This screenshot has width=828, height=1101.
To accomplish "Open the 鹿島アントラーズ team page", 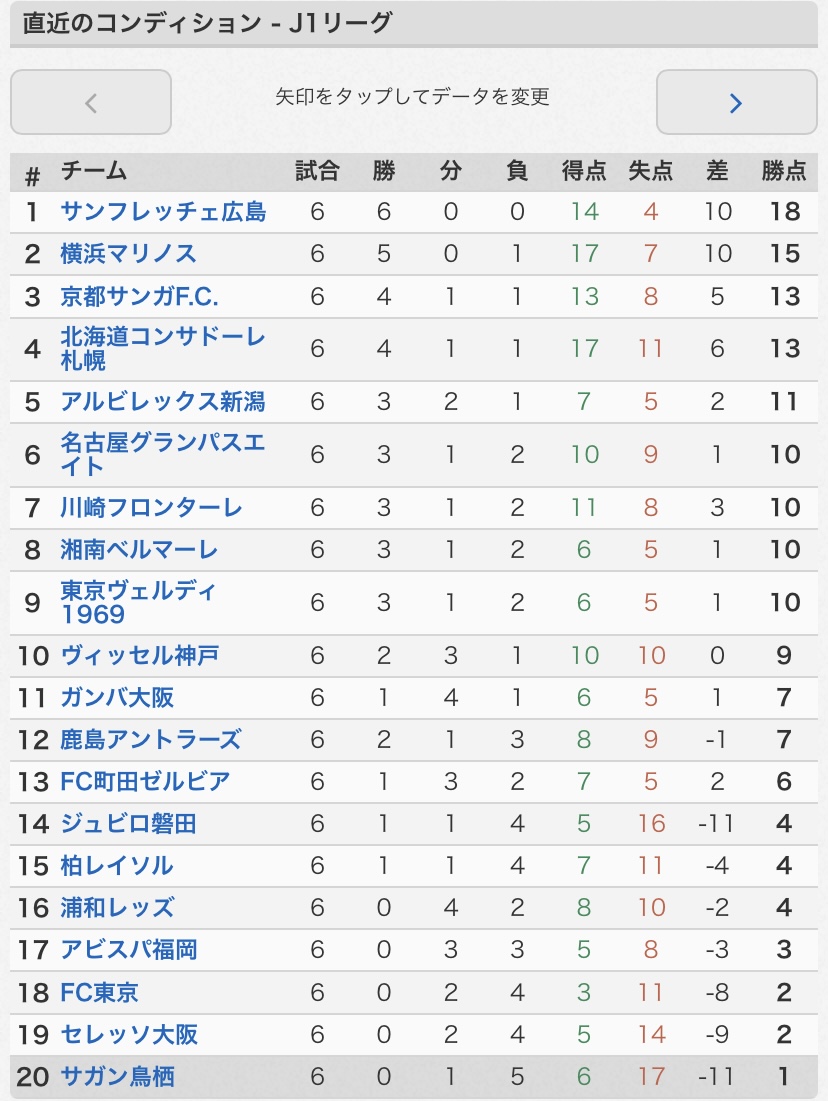I will [x=151, y=740].
